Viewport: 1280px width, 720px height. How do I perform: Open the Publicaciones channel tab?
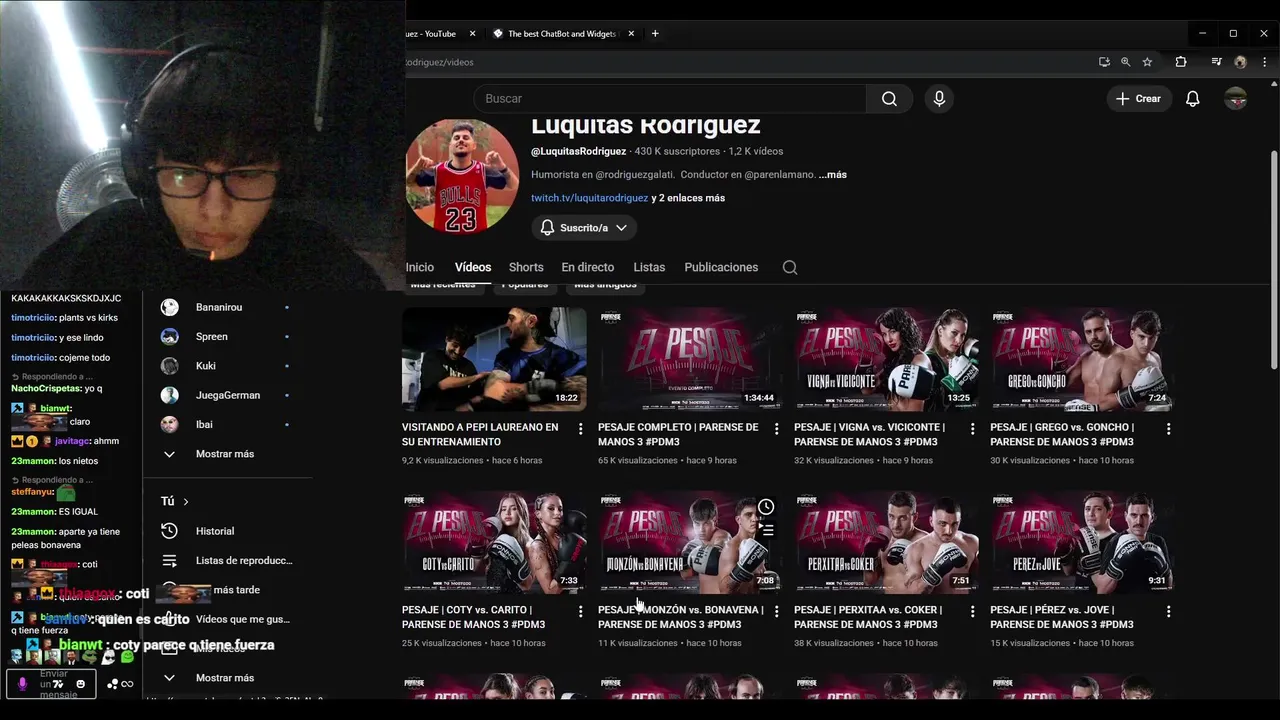(x=721, y=267)
